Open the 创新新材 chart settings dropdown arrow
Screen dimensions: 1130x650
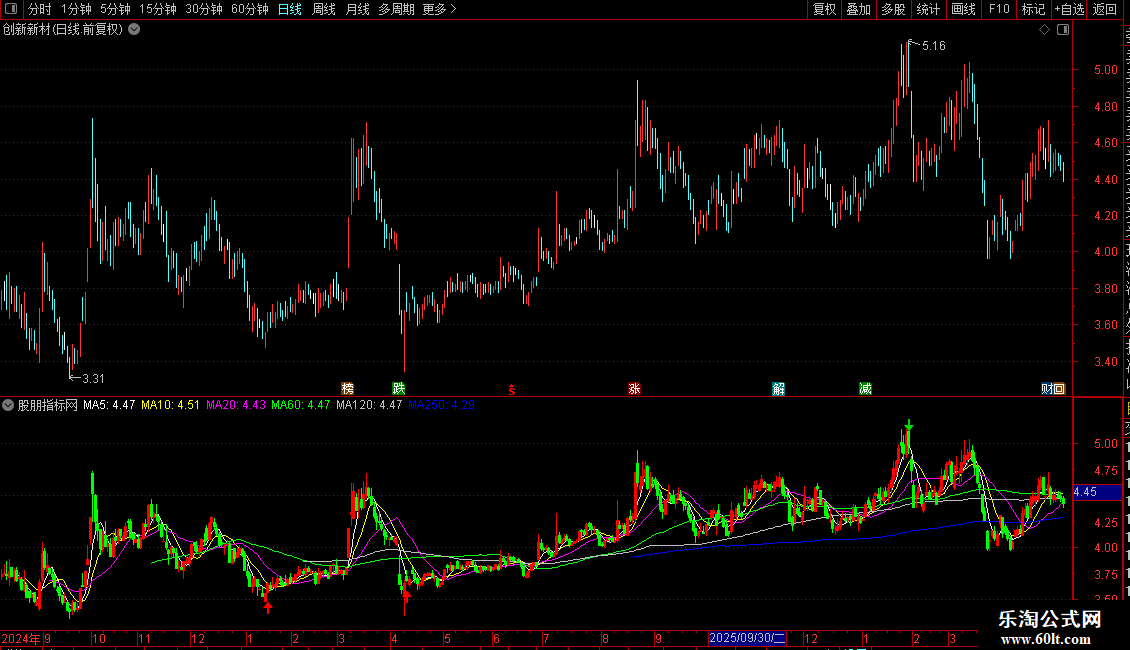[134, 30]
